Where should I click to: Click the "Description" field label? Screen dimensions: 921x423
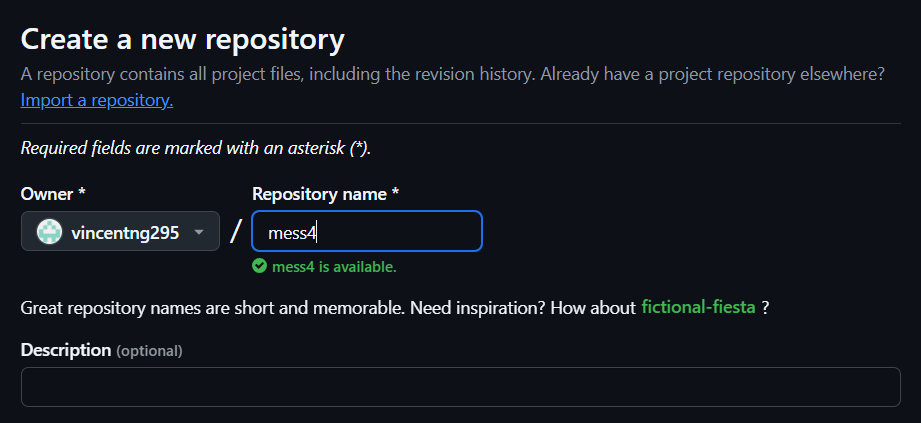pos(65,350)
